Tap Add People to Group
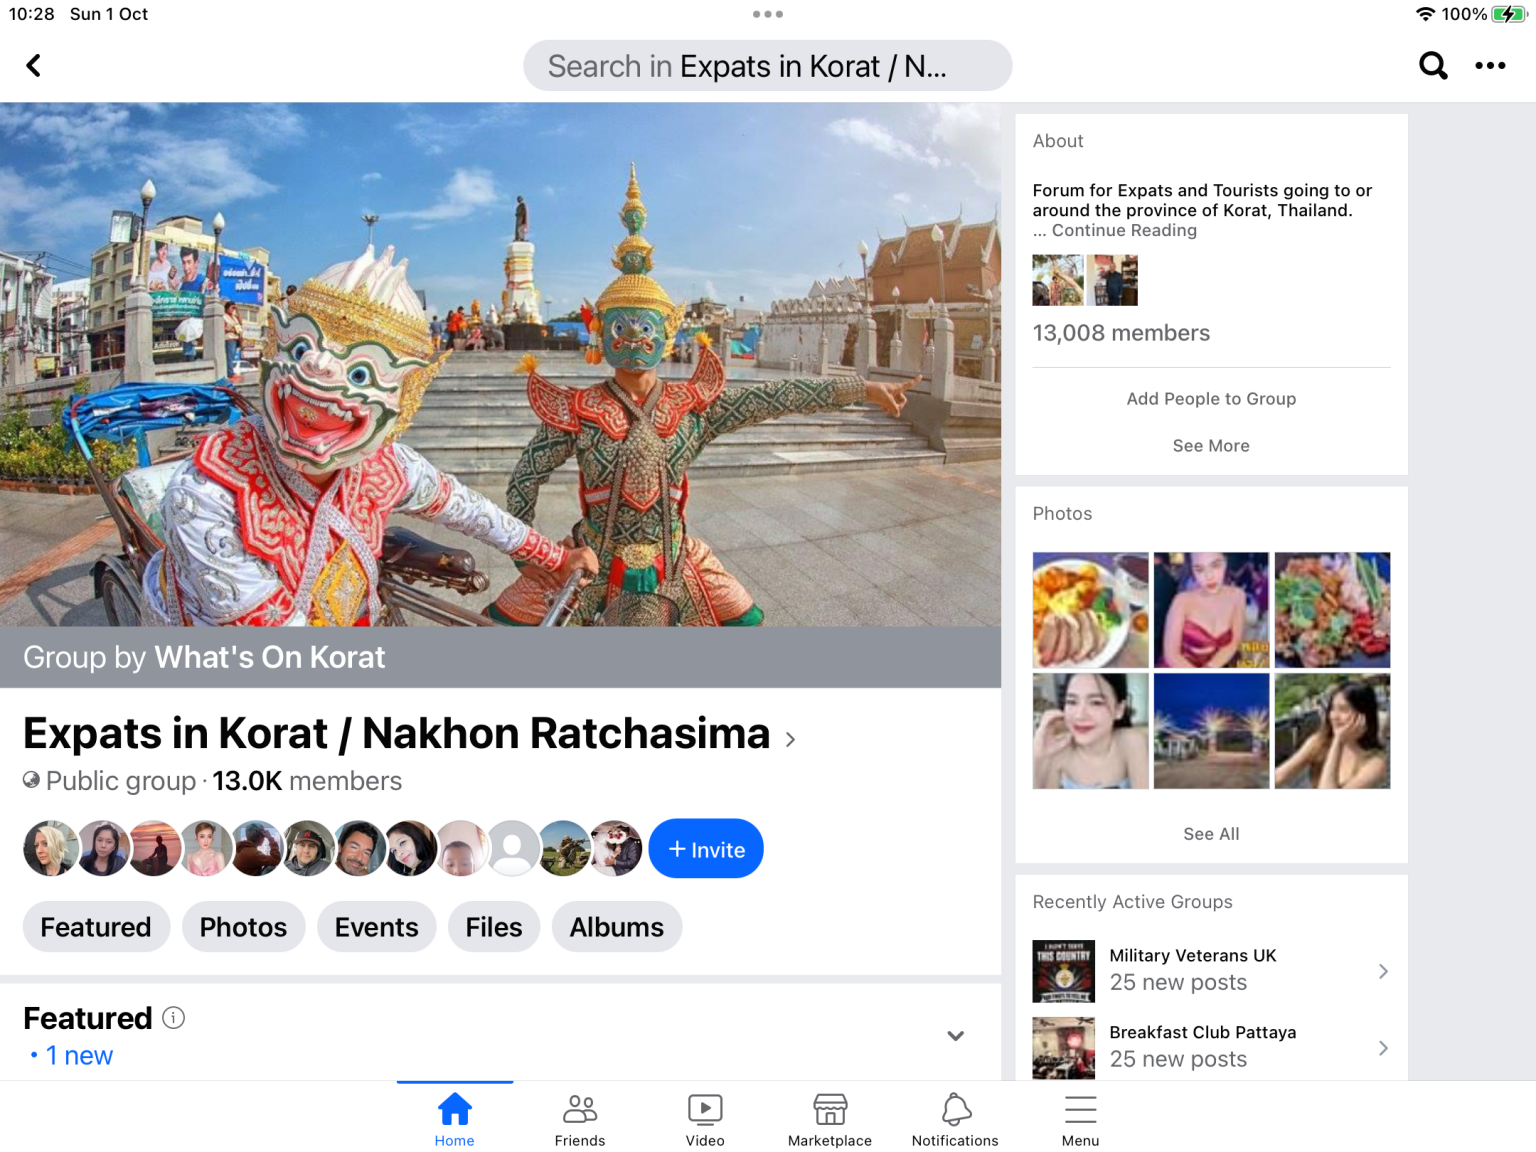1536x1152 pixels. [x=1211, y=399]
